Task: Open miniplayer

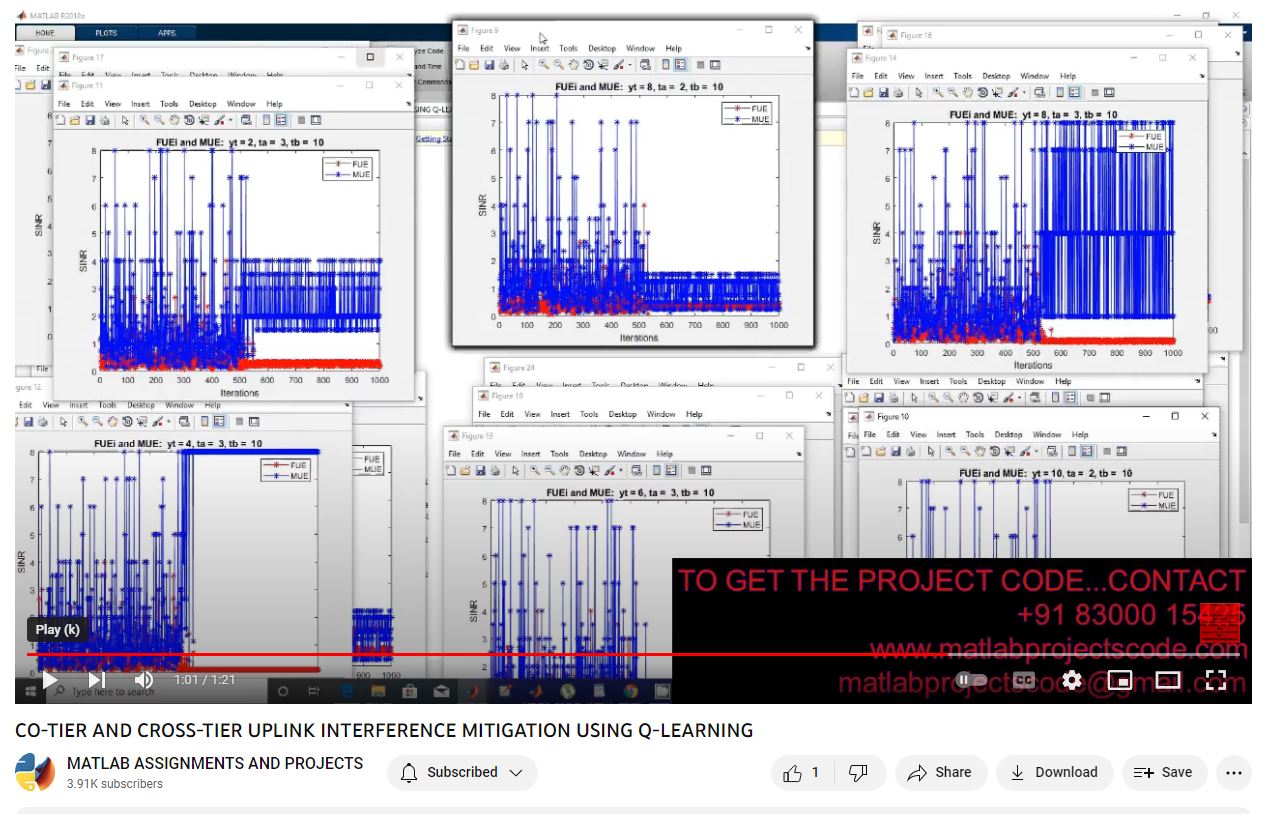Action: tap(1119, 680)
